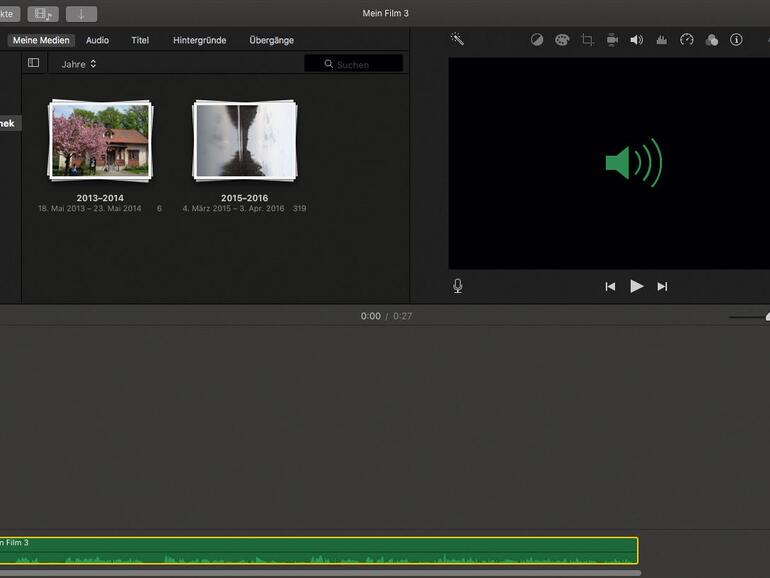Click the import media down-arrow button

pyautogui.click(x=81, y=14)
